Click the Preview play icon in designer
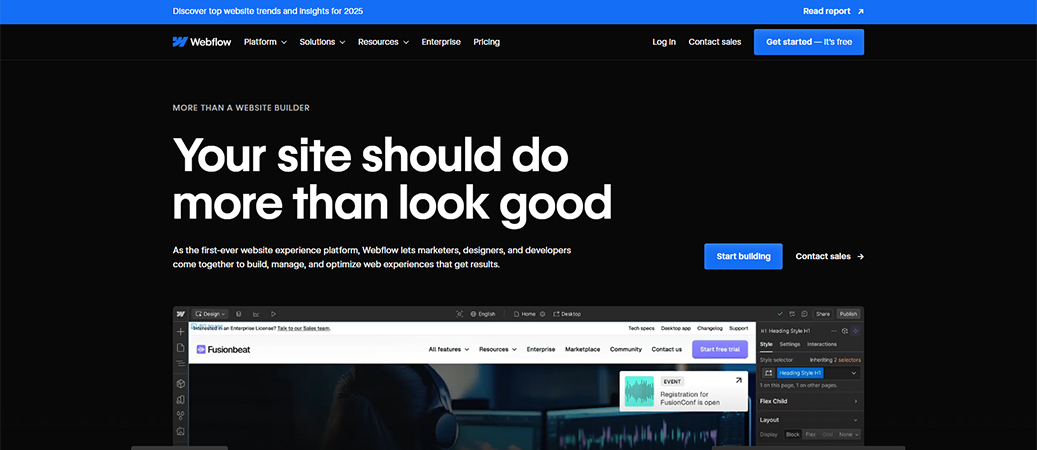 tap(274, 314)
